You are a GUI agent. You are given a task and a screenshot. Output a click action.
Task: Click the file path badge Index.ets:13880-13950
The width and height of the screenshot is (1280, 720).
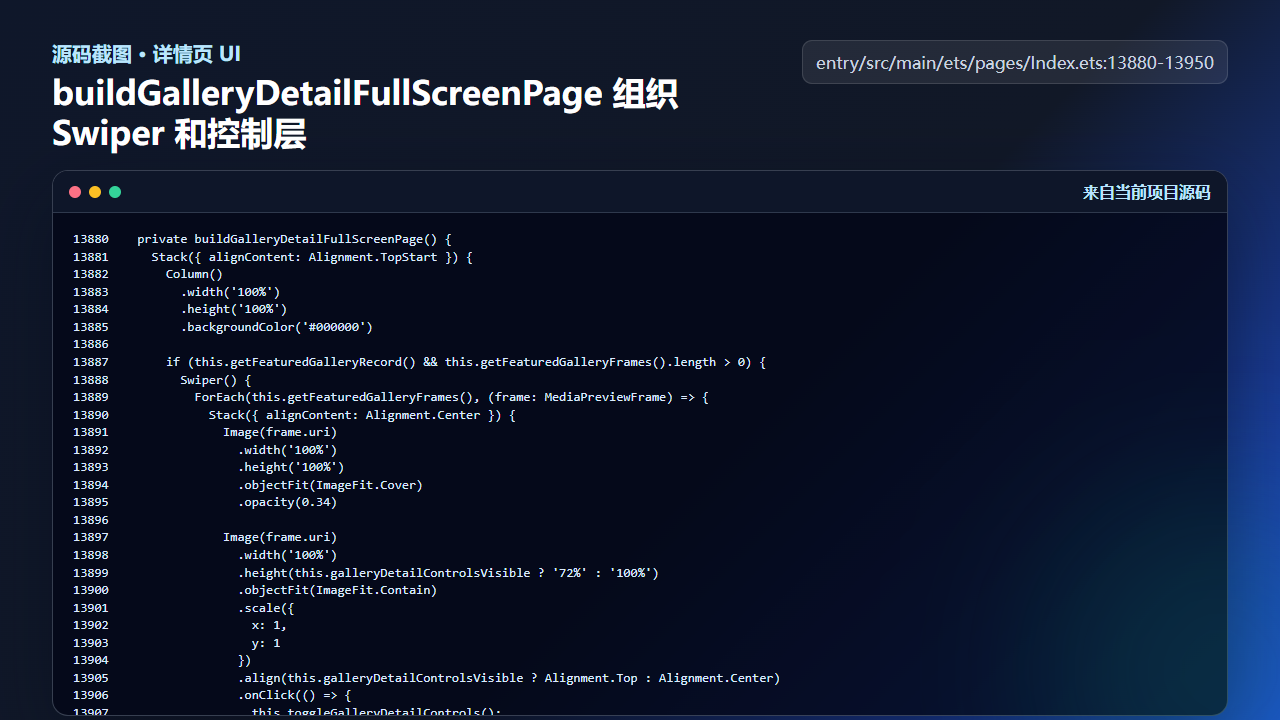tap(1015, 62)
